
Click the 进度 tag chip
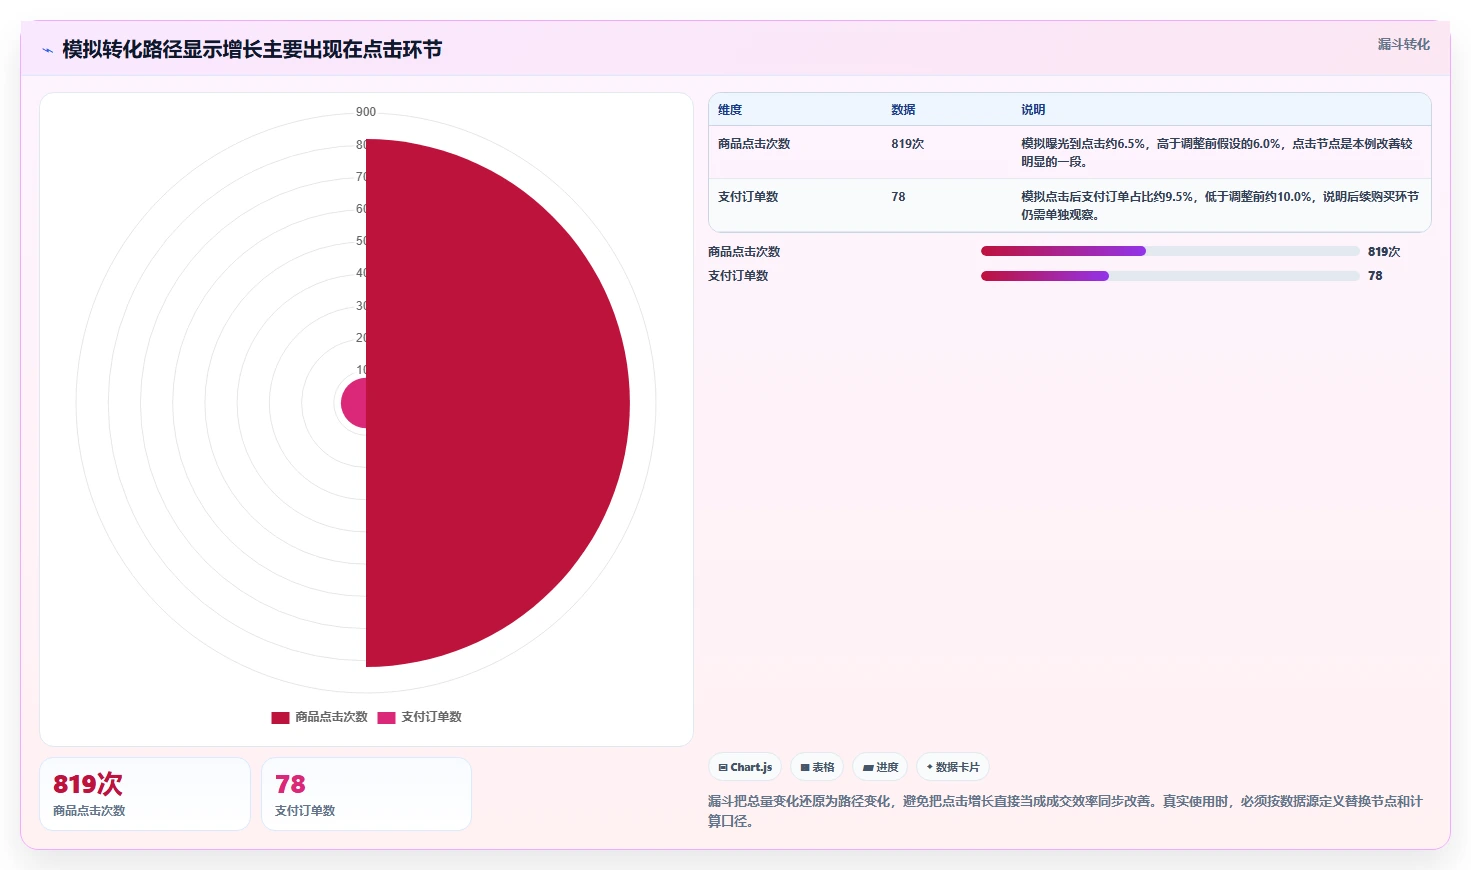coord(880,767)
